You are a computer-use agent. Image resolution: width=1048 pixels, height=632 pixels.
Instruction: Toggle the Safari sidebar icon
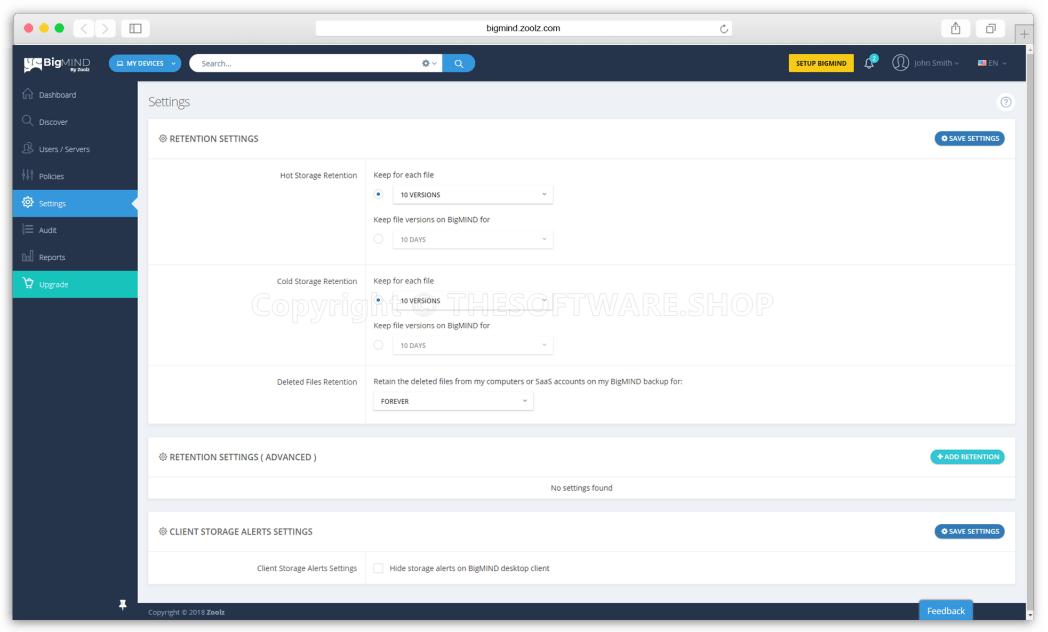point(135,28)
